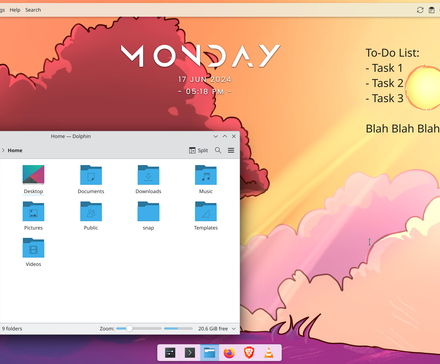Open Dolphin hamburger menu
The height and width of the screenshot is (364, 440).
pos(231,150)
